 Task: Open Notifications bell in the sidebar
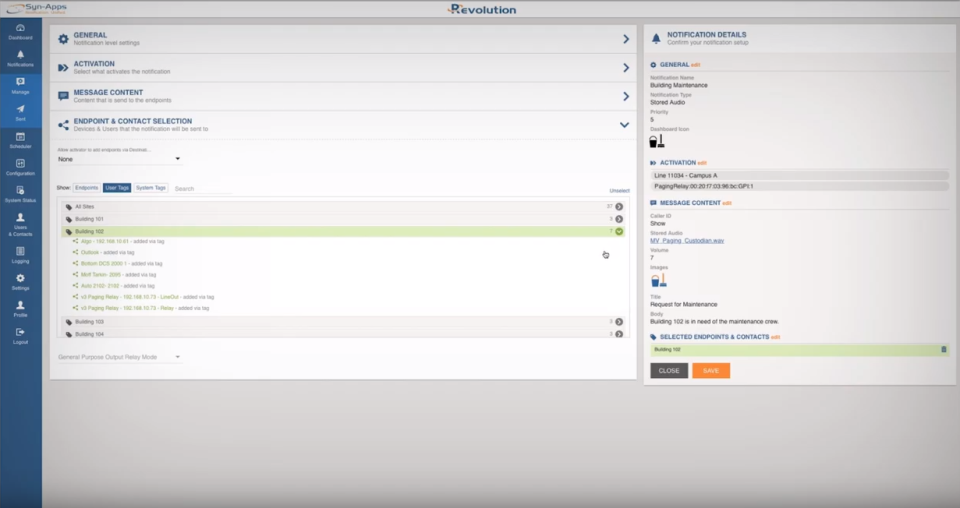[20, 59]
